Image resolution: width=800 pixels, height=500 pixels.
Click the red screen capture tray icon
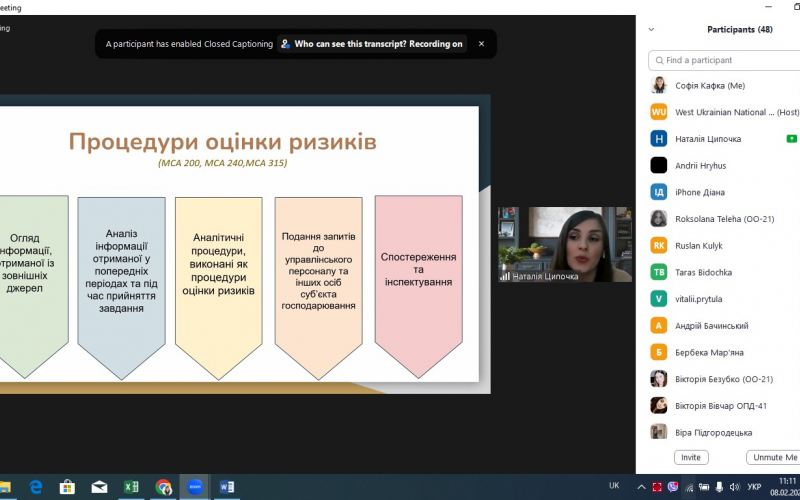pos(657,487)
